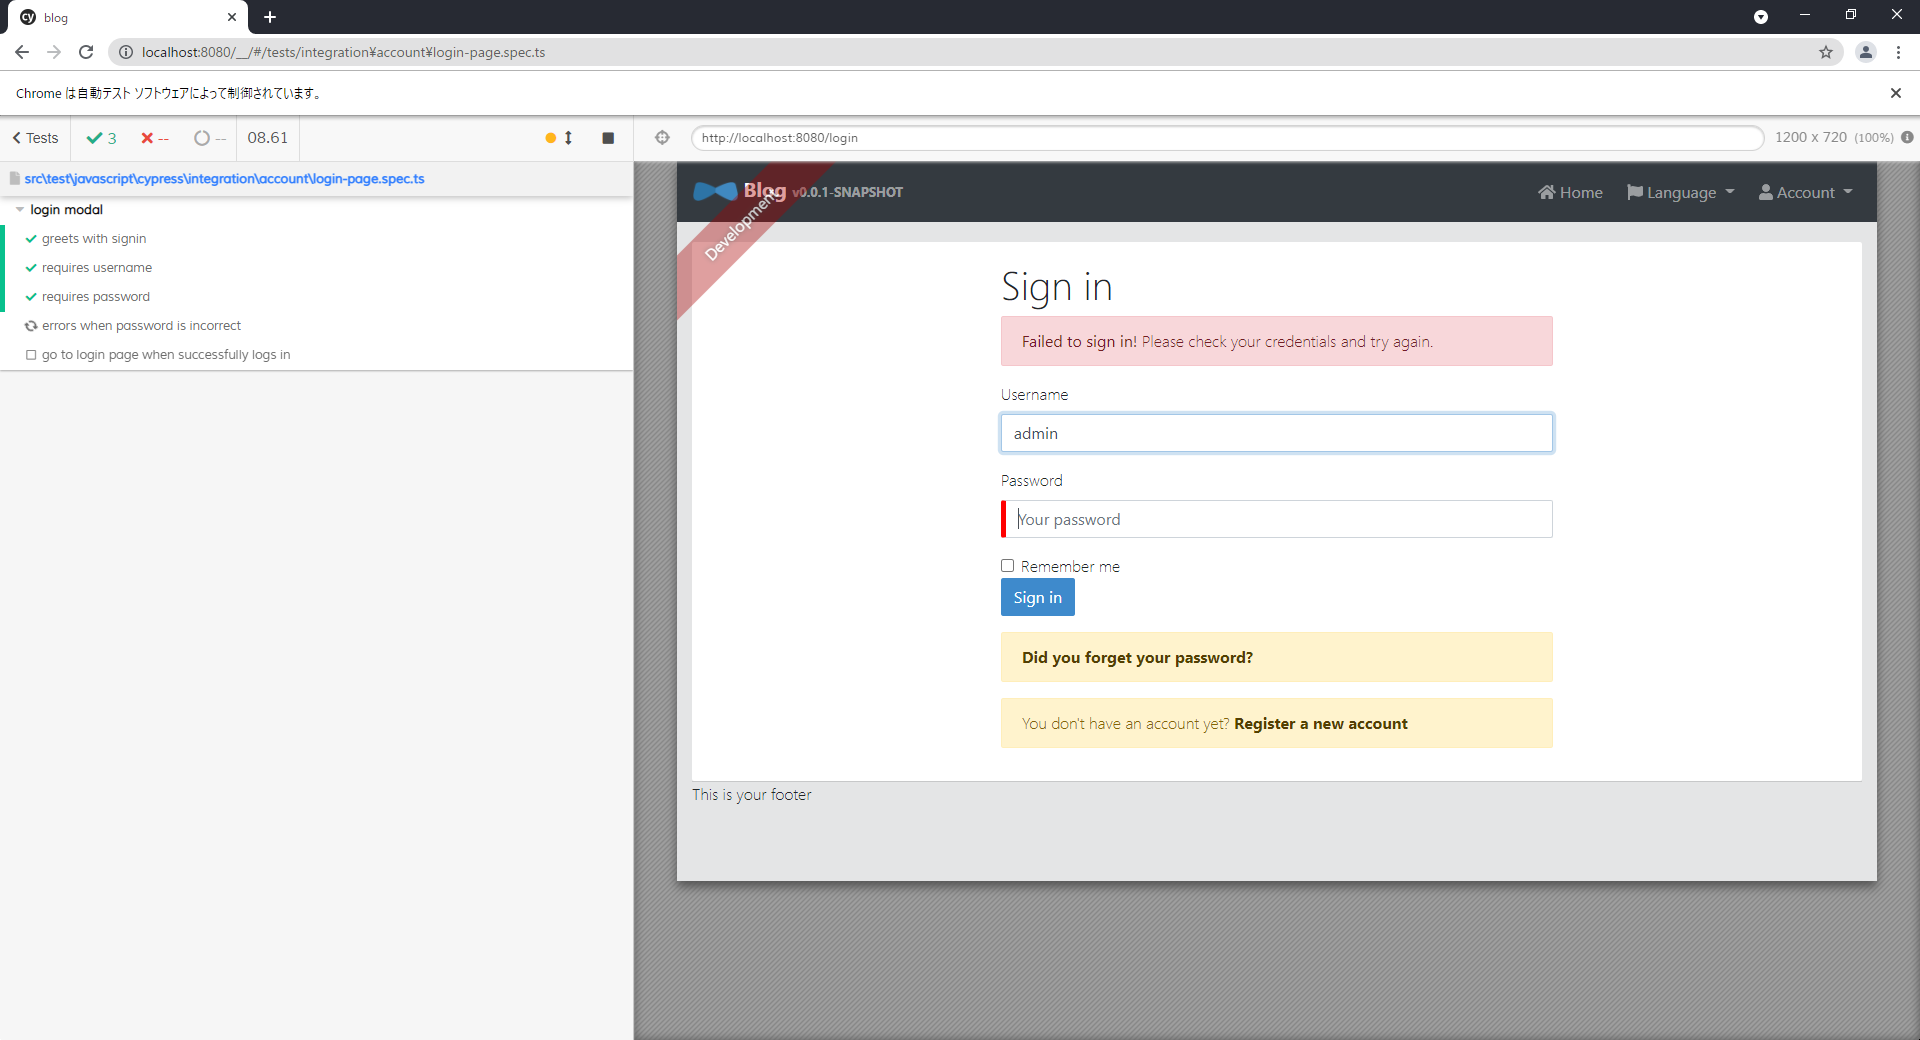Click the viewport info icon
Image resolution: width=1920 pixels, height=1040 pixels.
[1907, 137]
